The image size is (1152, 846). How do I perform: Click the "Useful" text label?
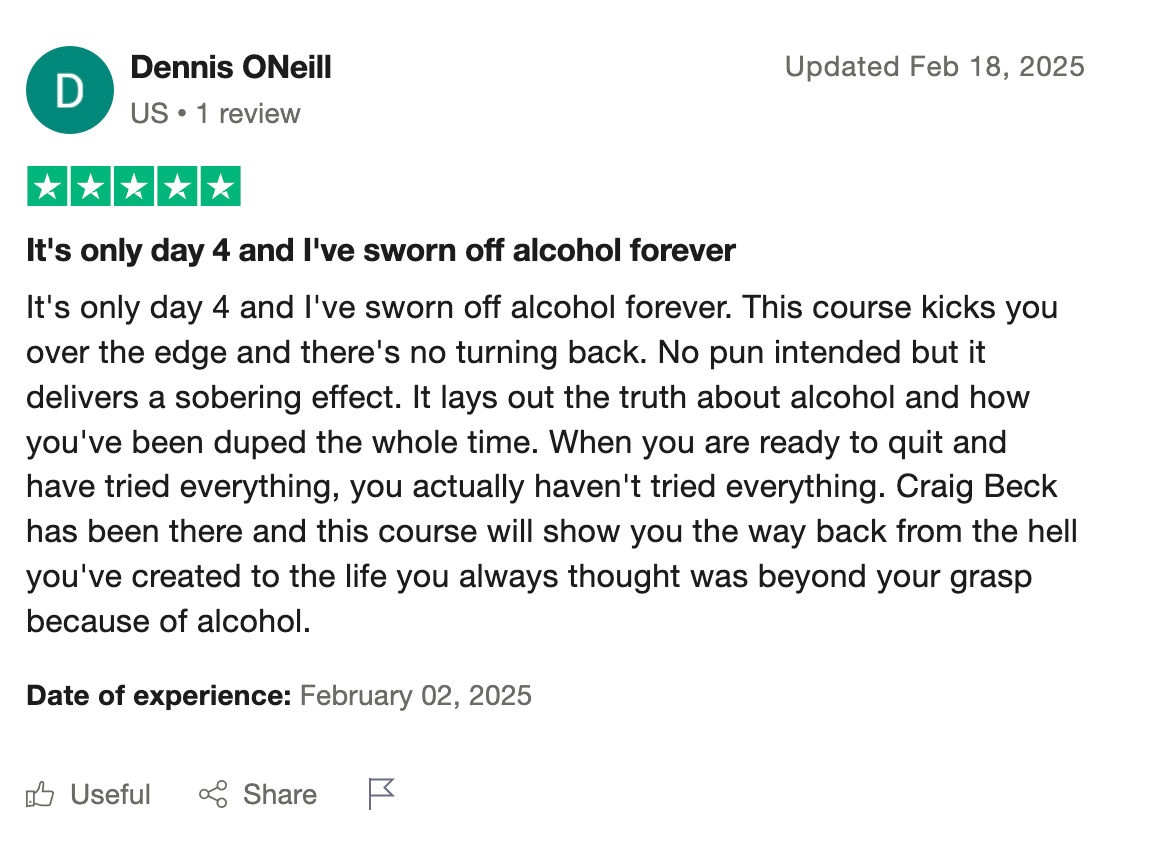(110, 795)
